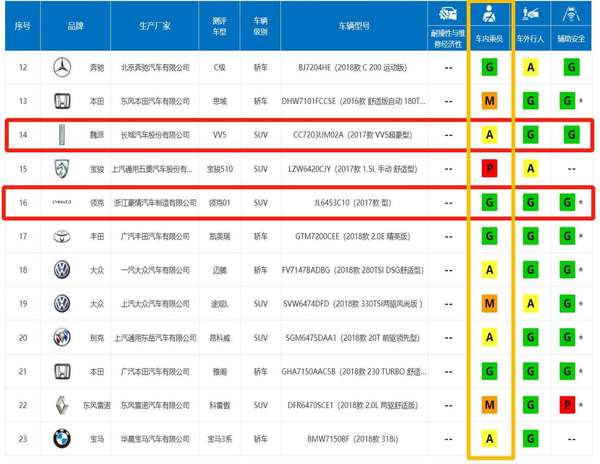Viewport: 600px width, 464px height.
Task: Click the Toyota logo in row 17
Action: (62, 236)
